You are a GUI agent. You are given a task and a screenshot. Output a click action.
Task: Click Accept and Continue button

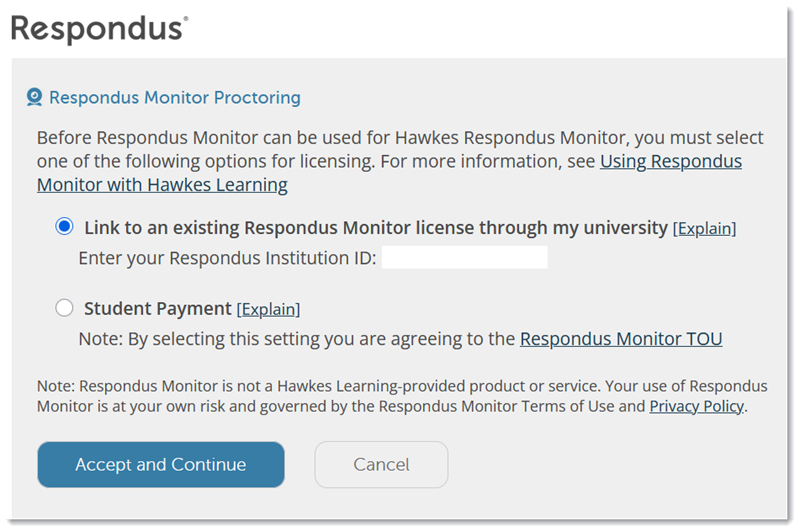click(161, 465)
